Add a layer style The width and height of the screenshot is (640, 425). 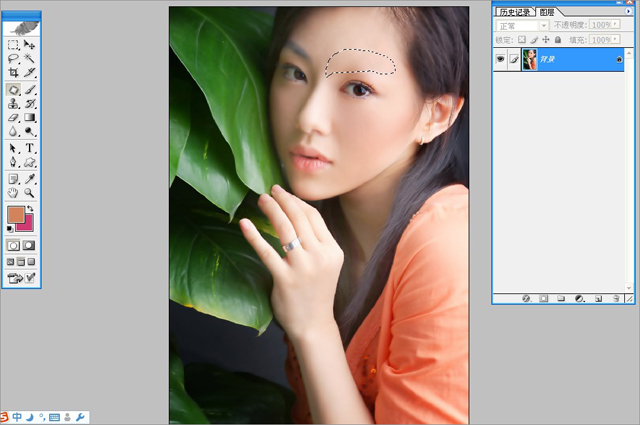[526, 298]
